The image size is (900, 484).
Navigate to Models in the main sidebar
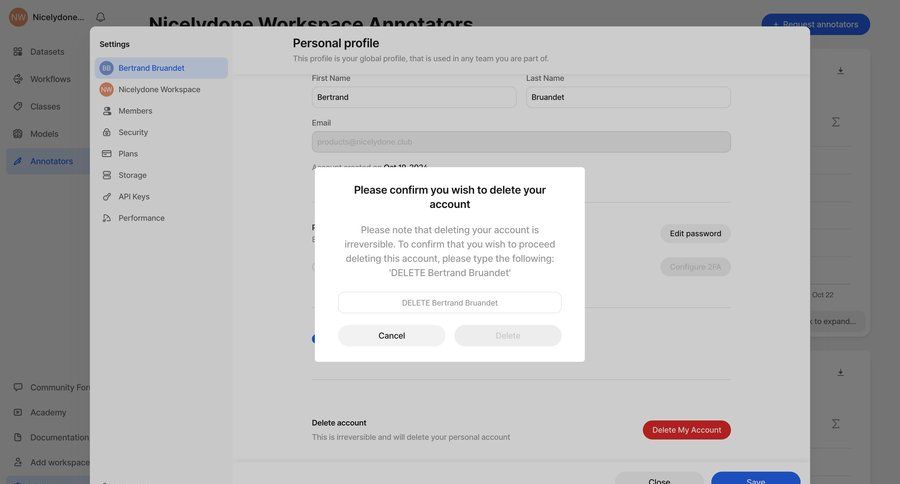click(x=44, y=134)
